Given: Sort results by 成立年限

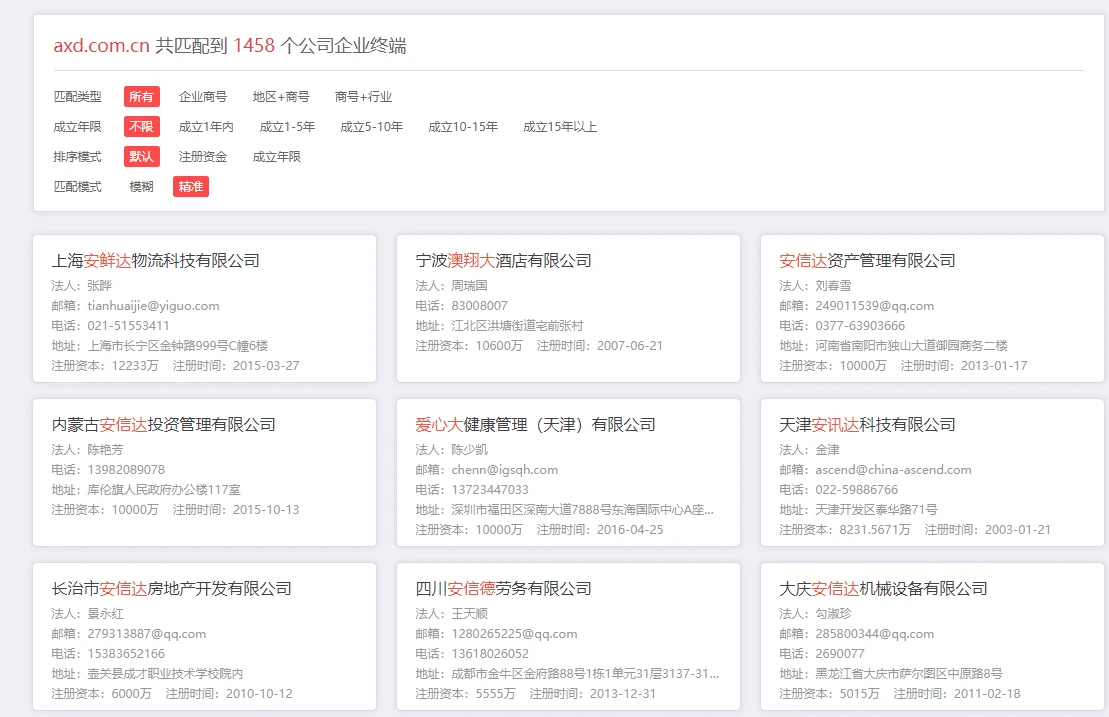Looking at the screenshot, I should click(x=276, y=157).
